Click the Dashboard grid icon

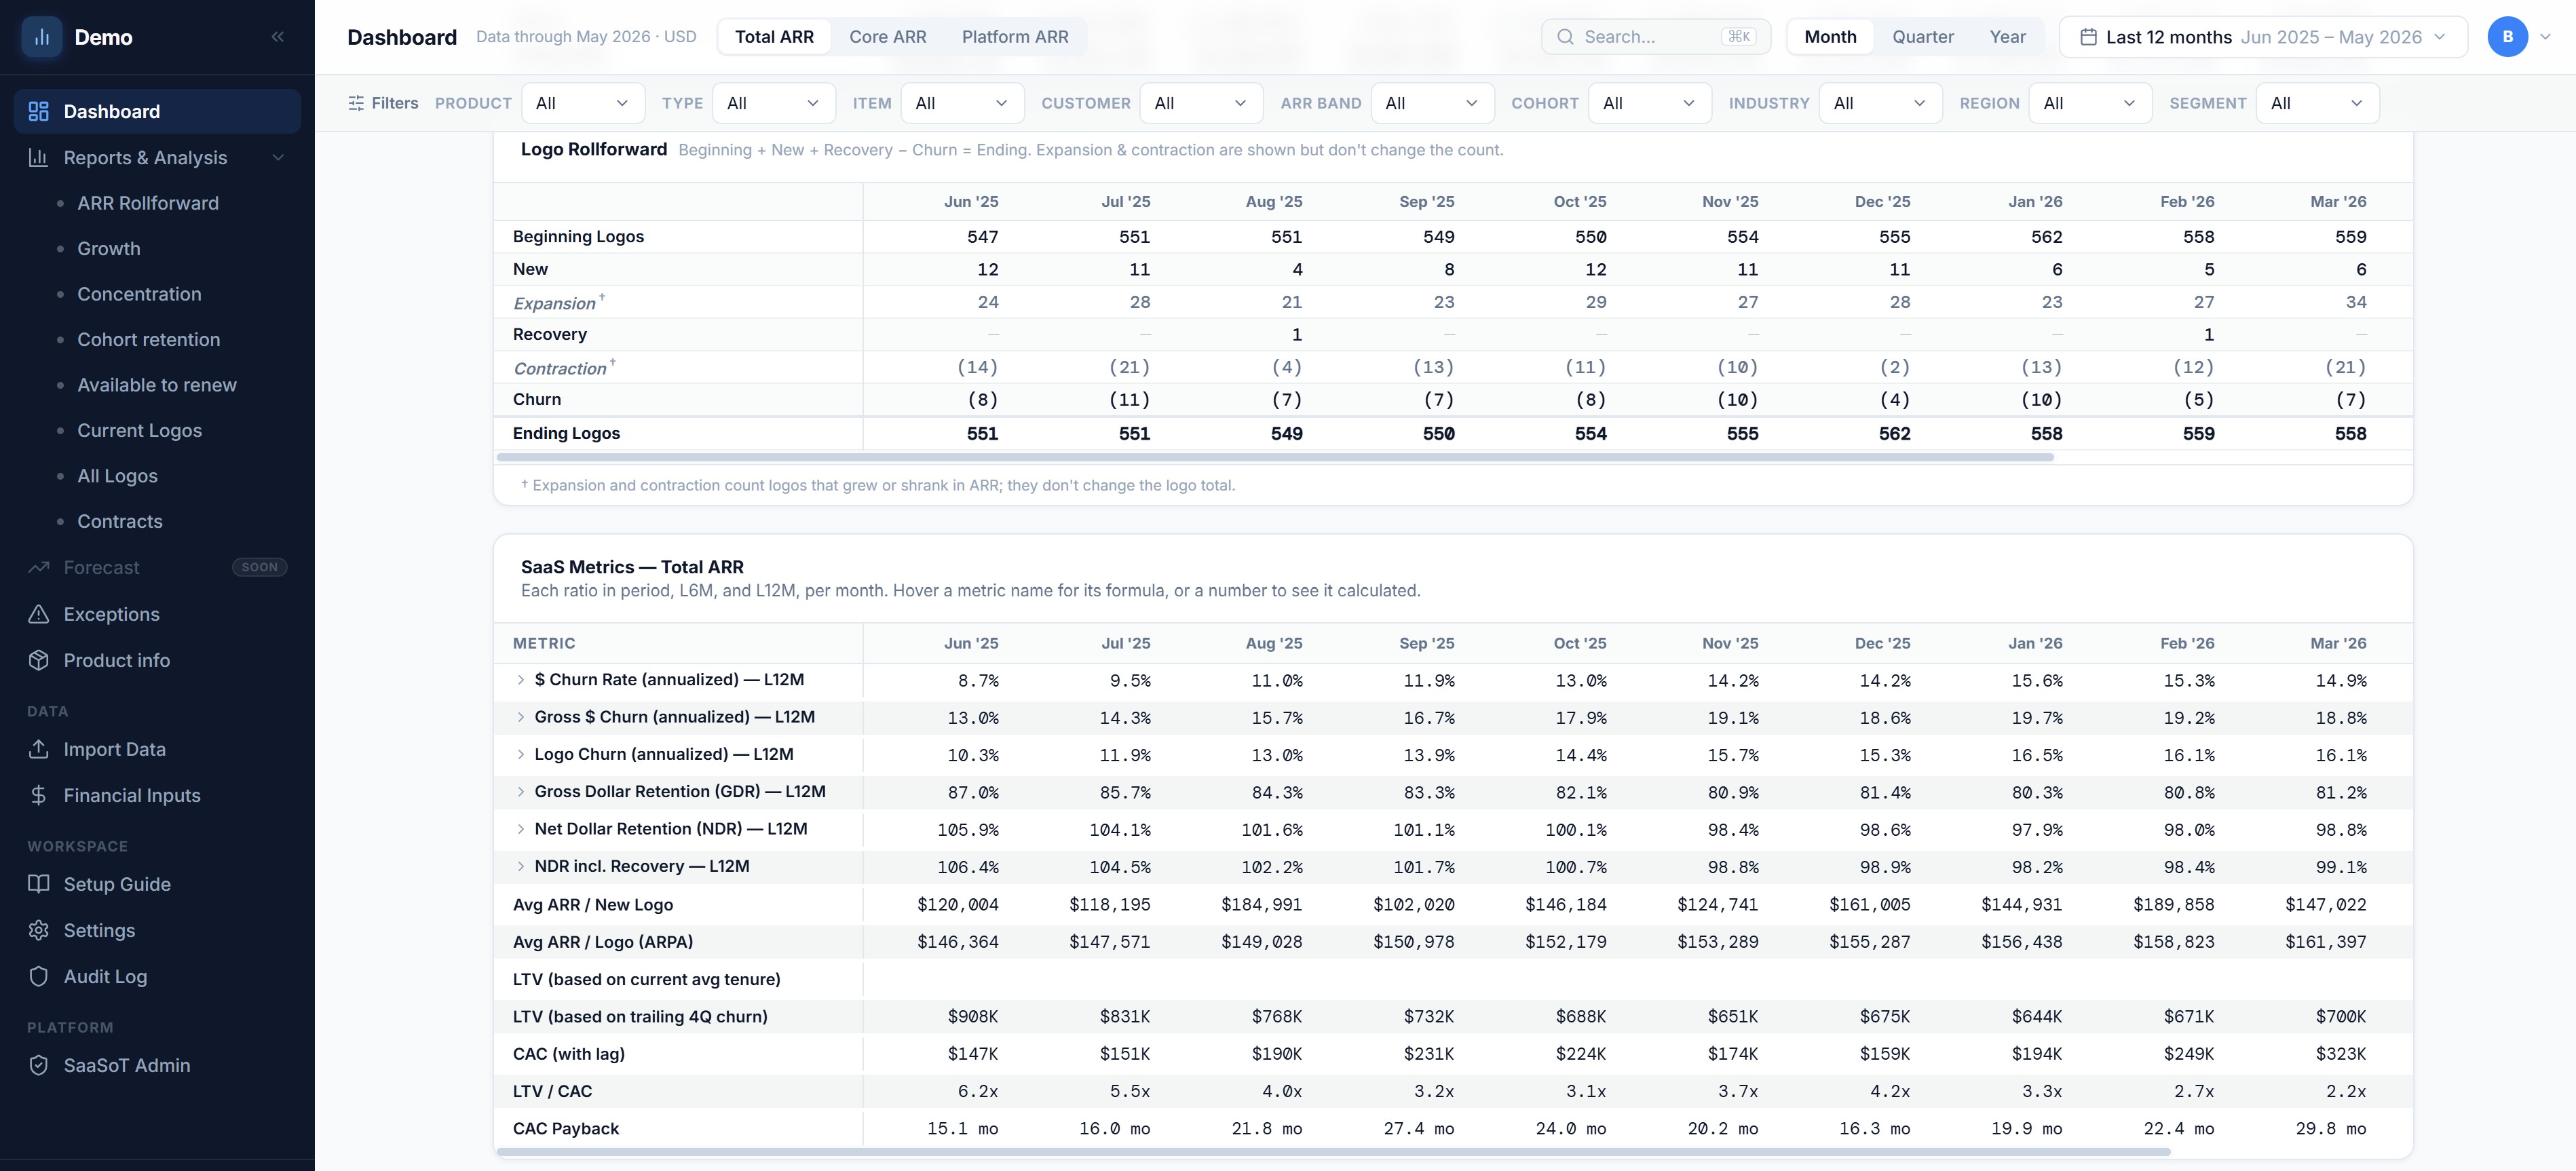tap(39, 111)
